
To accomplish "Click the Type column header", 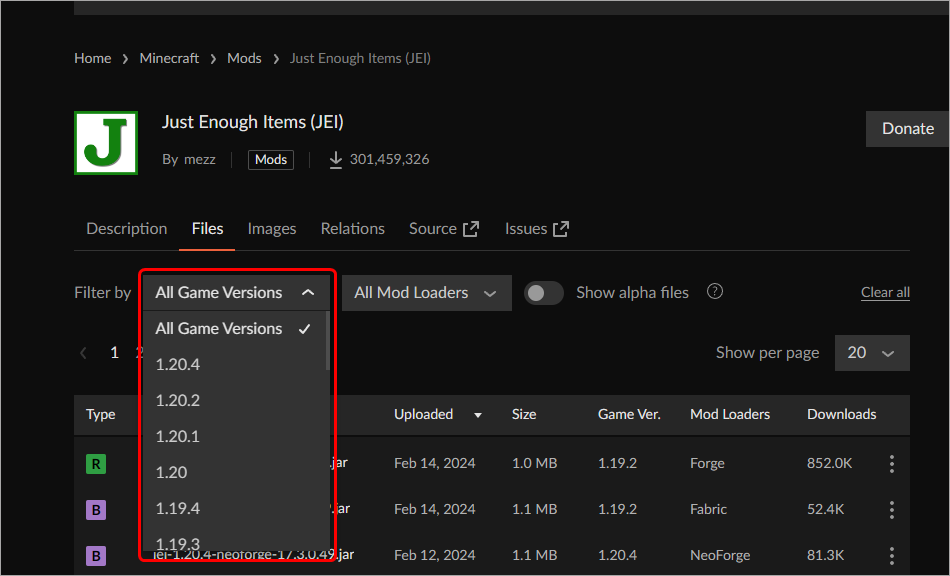I will point(101,415).
